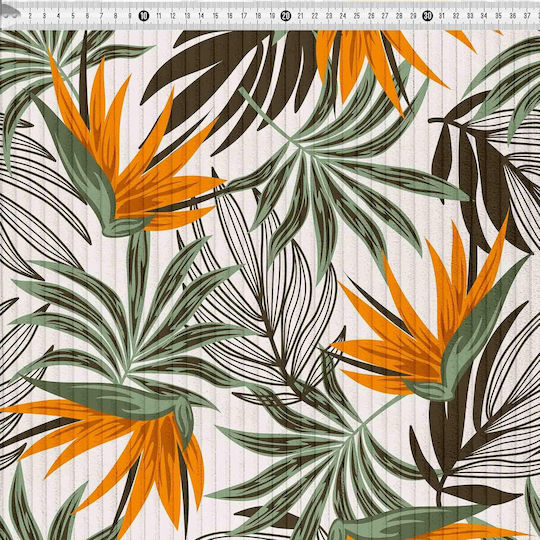The height and width of the screenshot is (540, 540).
Task: Click the number 15 on ruler
Action: pos(215,16)
